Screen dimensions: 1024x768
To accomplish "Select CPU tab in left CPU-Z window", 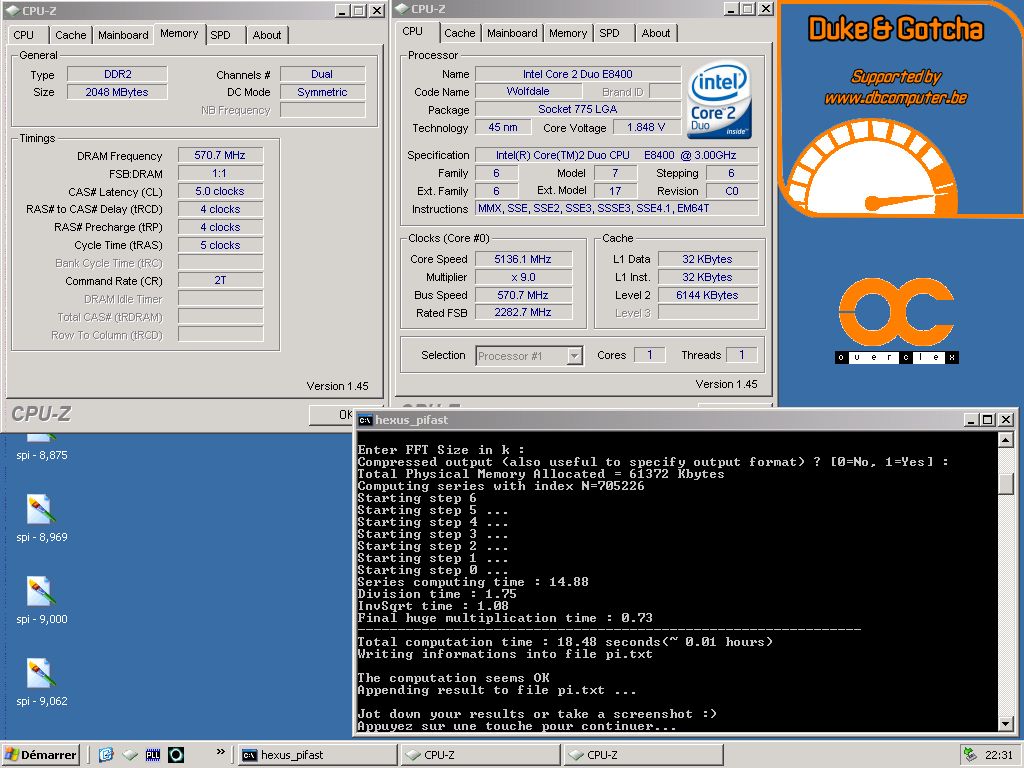I will tap(24, 35).
